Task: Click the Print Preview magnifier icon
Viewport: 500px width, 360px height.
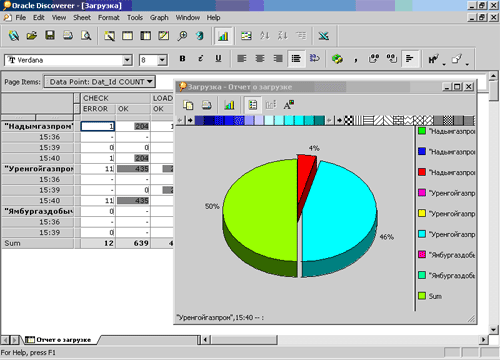Action: click(86, 35)
